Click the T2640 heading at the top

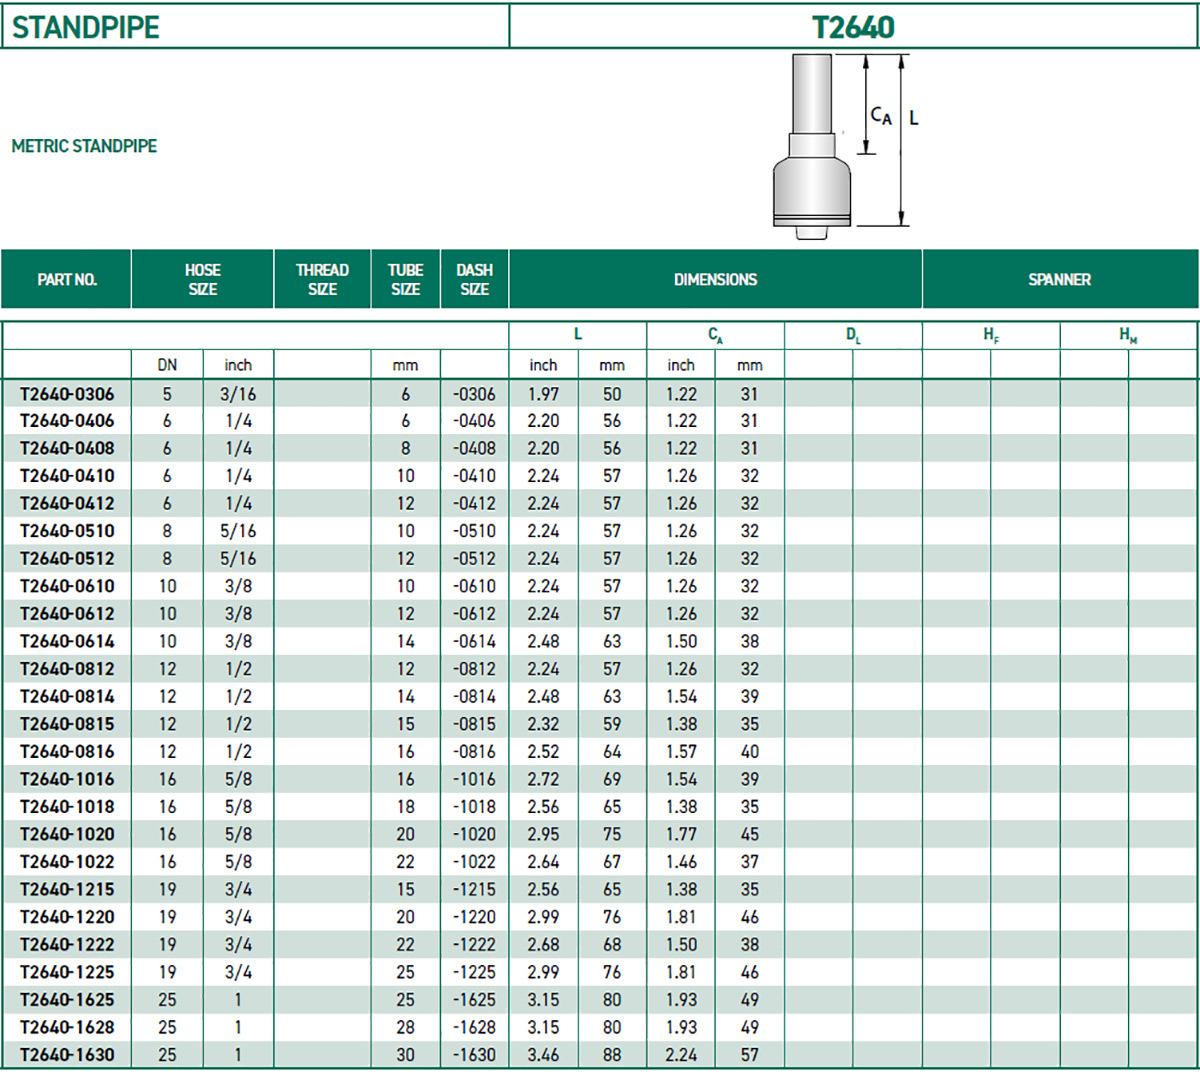point(853,27)
